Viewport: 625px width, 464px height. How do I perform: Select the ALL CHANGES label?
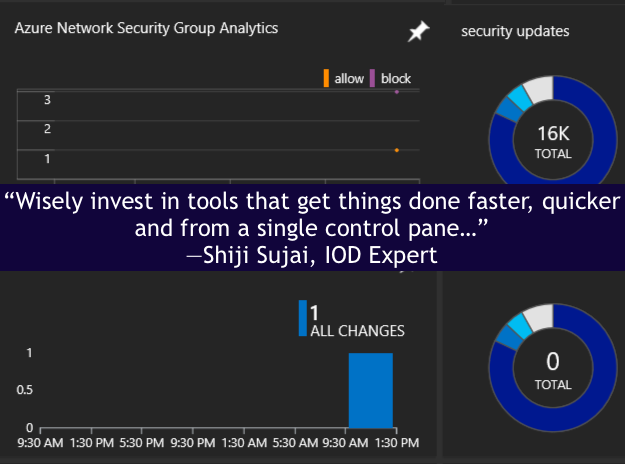coord(358,331)
